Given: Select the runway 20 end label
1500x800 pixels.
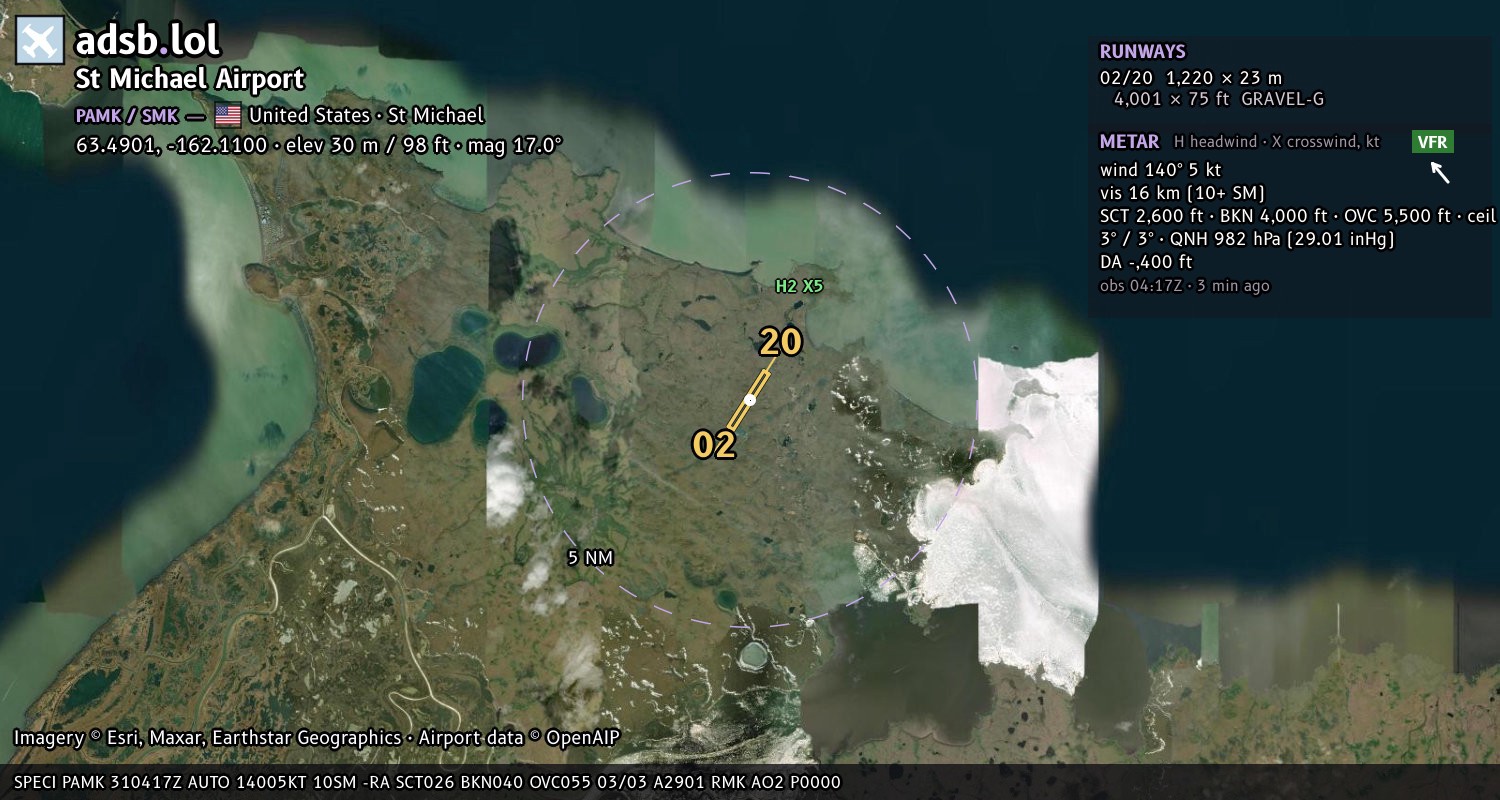Looking at the screenshot, I should (780, 342).
